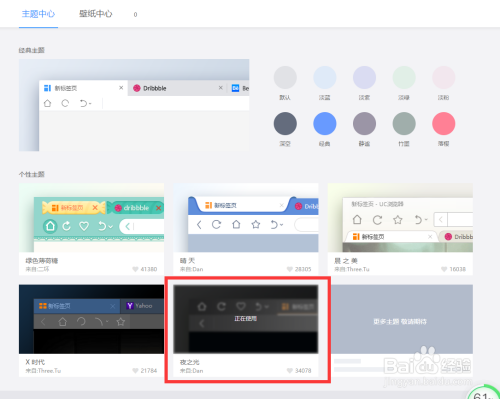Image resolution: width=500 pixels, height=399 pixels.
Task: Like the 绿色薄荷糖 theme with heart icon
Action: (135, 269)
